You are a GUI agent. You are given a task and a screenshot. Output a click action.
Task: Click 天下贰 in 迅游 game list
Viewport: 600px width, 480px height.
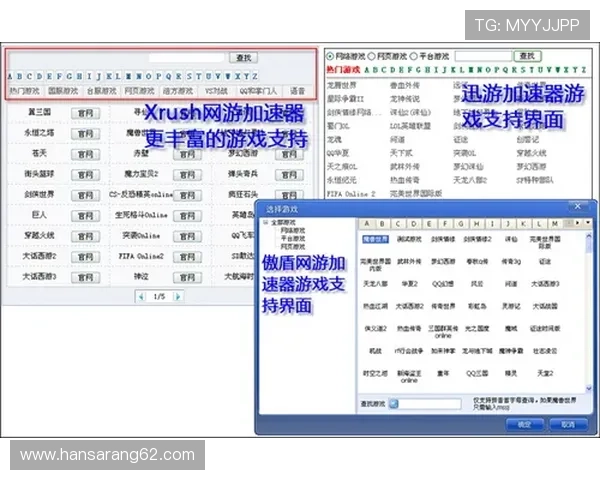coord(401,153)
